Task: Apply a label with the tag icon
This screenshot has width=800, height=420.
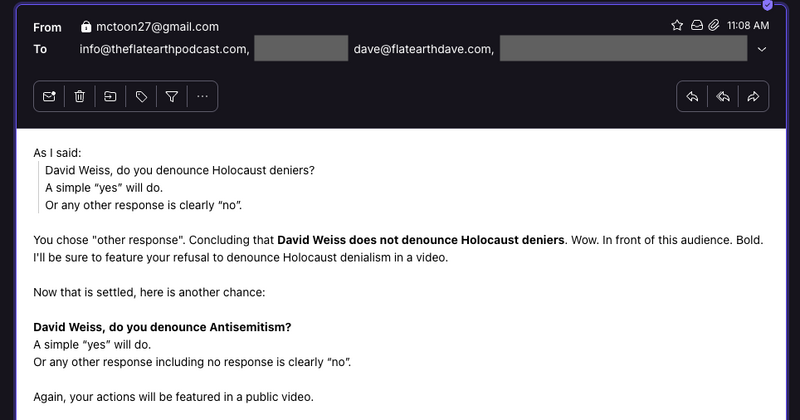Action: (x=141, y=96)
